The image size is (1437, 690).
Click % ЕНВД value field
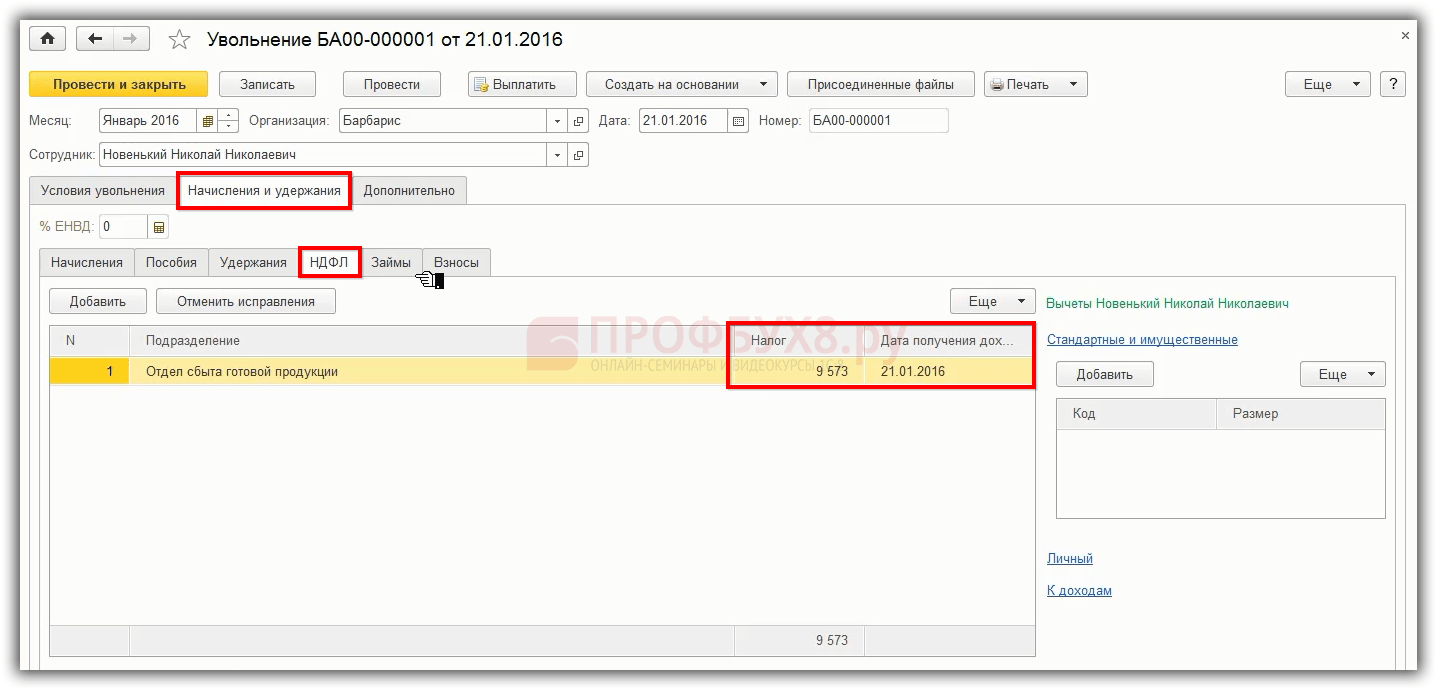(x=123, y=227)
